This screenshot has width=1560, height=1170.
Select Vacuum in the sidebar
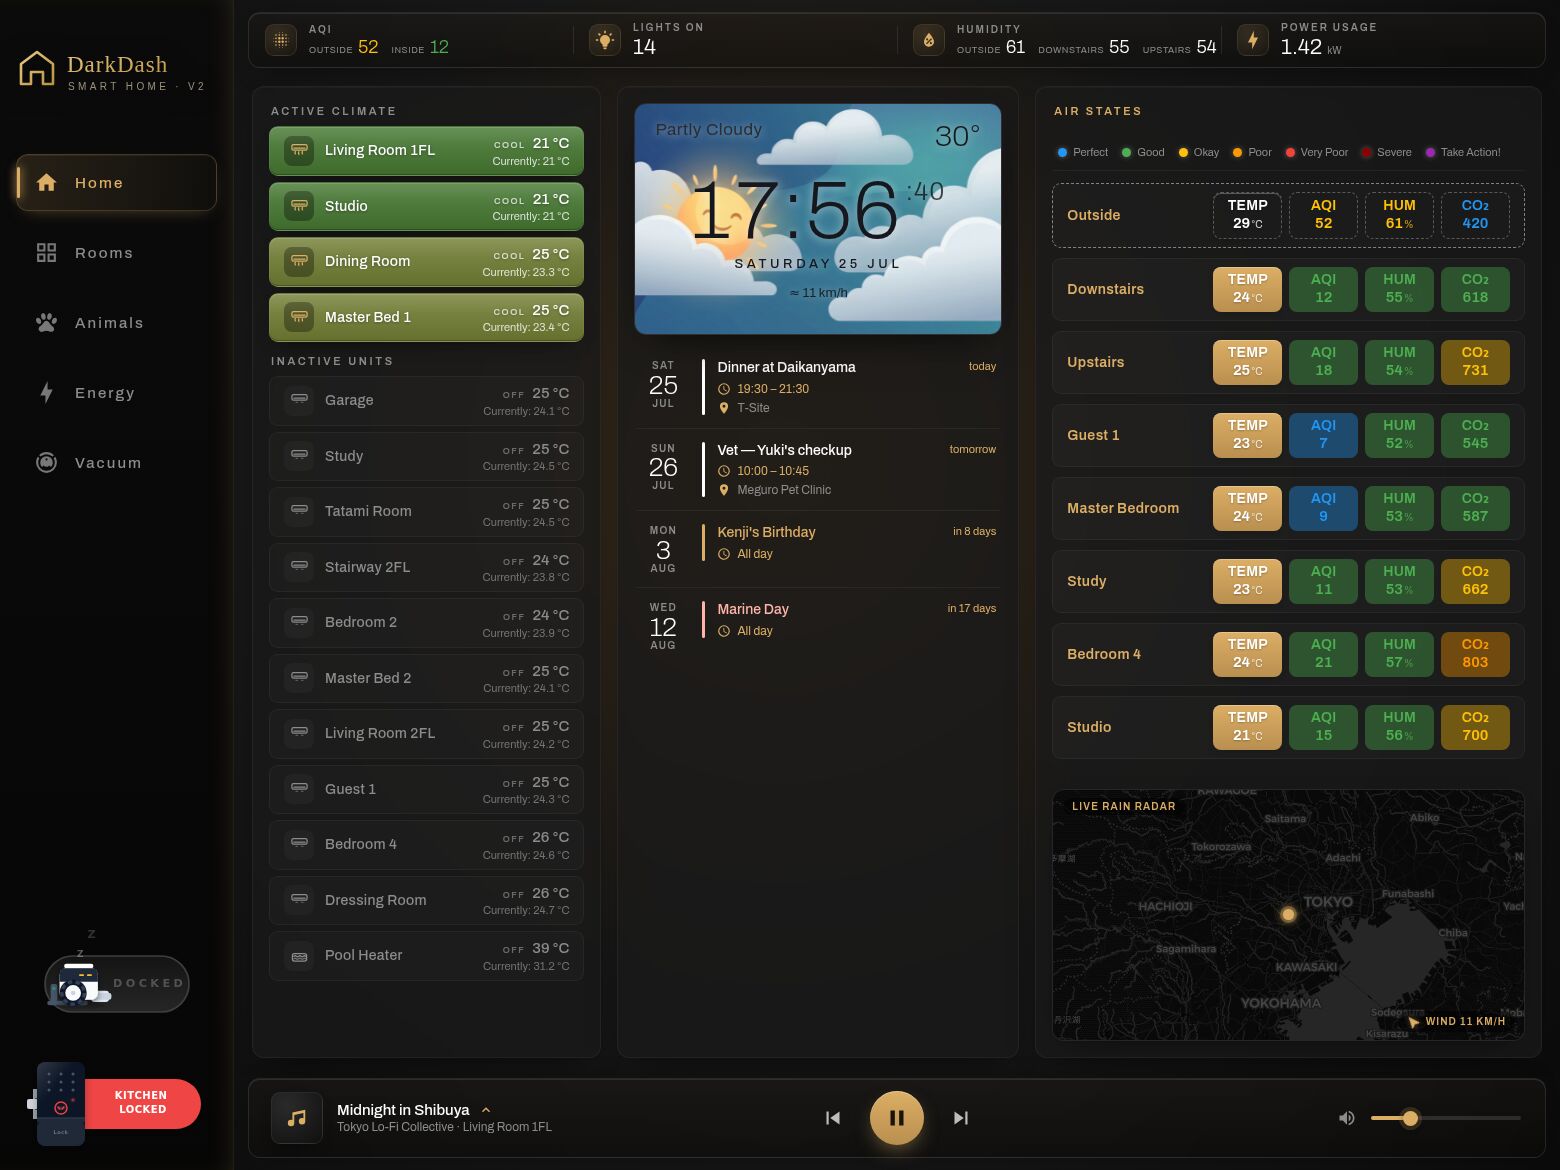116,463
